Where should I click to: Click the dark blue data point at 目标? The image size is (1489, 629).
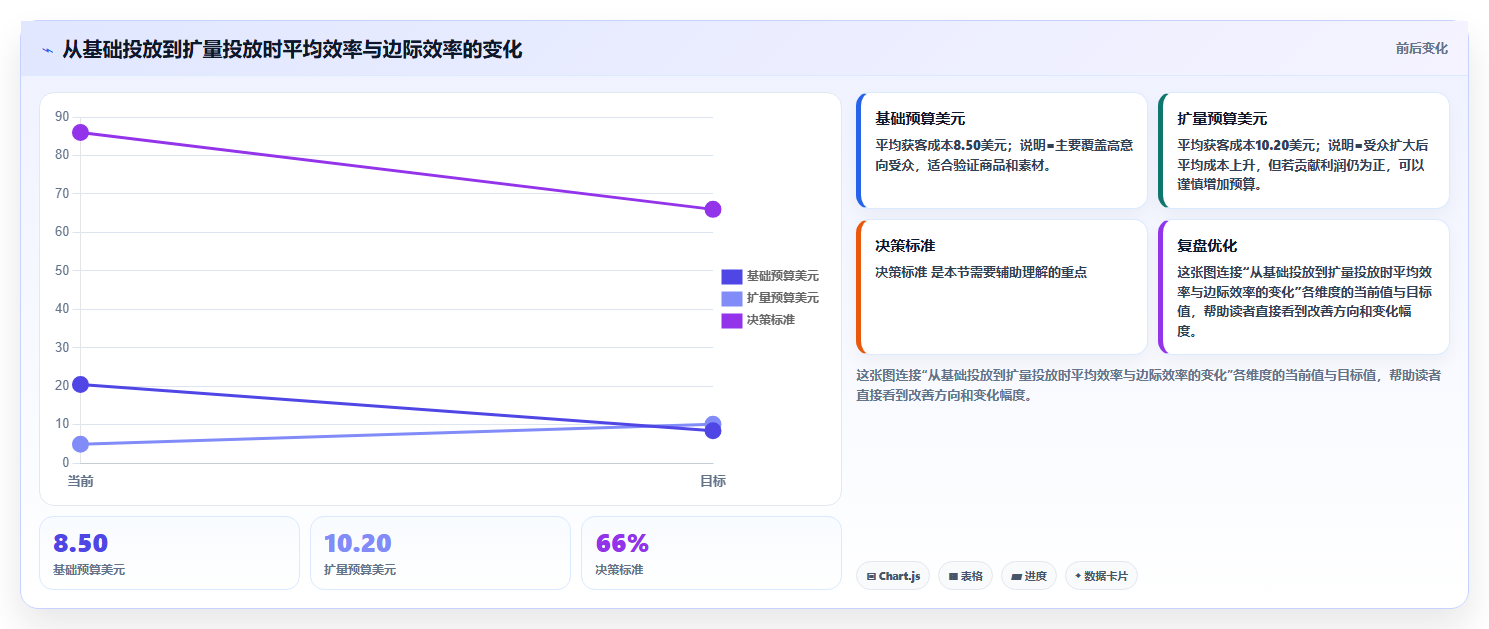click(713, 431)
